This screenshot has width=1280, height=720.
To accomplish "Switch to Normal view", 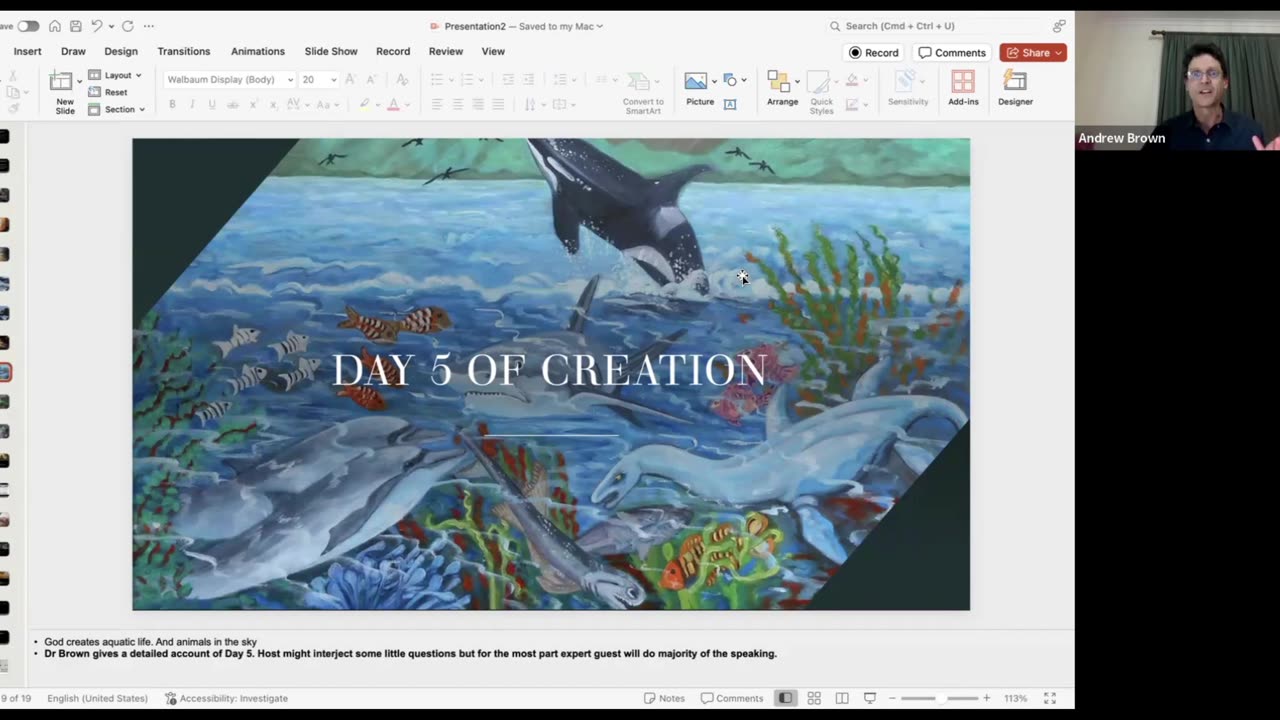I will point(786,698).
